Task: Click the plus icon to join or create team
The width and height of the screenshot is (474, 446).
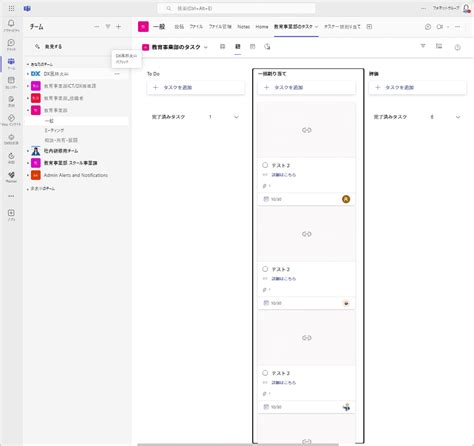Action: (x=118, y=27)
